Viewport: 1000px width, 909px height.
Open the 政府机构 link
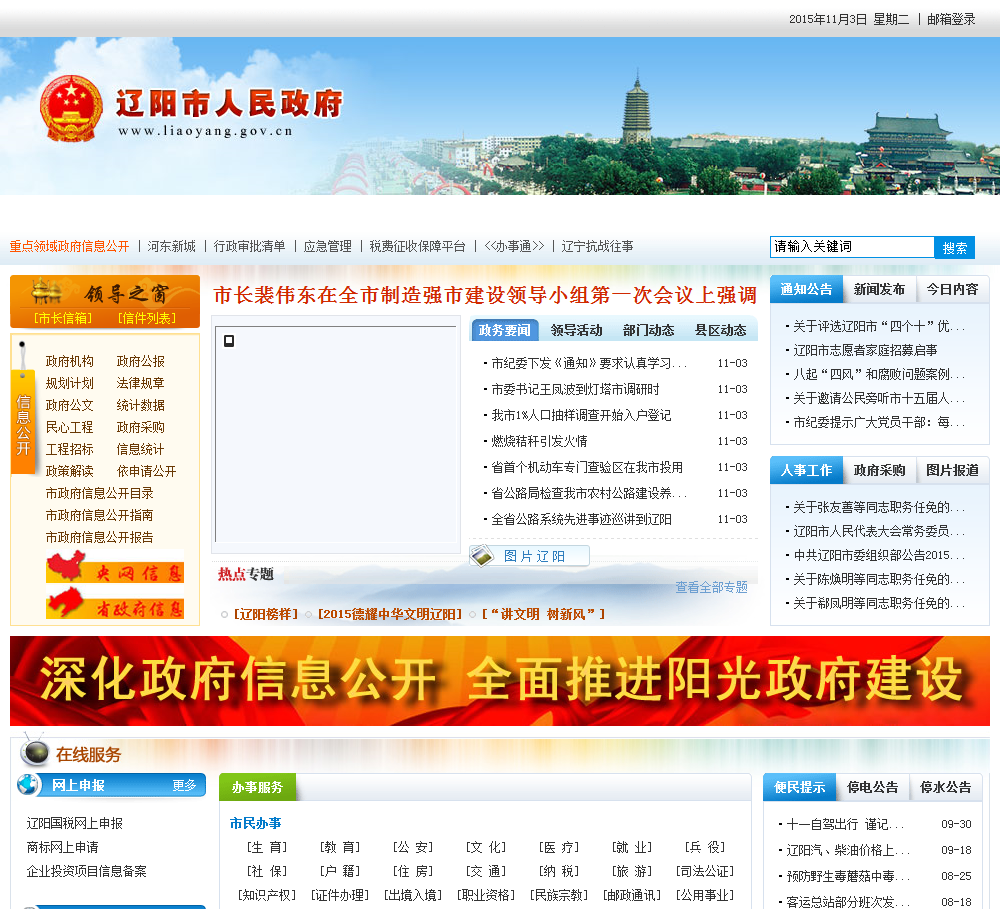click(70, 362)
